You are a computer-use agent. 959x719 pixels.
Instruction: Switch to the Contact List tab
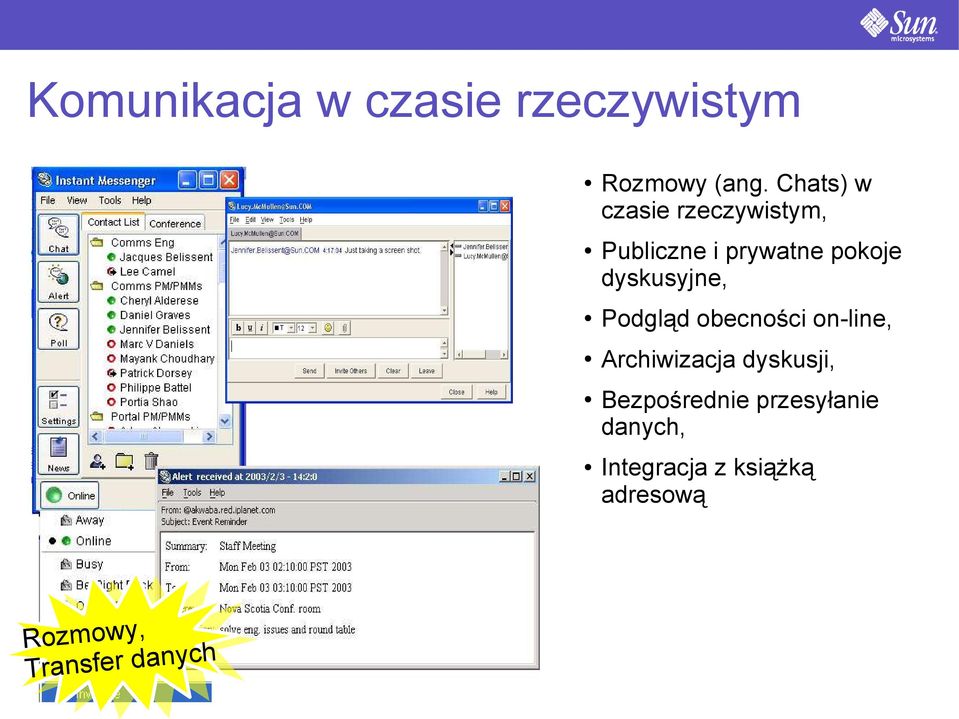tap(113, 223)
